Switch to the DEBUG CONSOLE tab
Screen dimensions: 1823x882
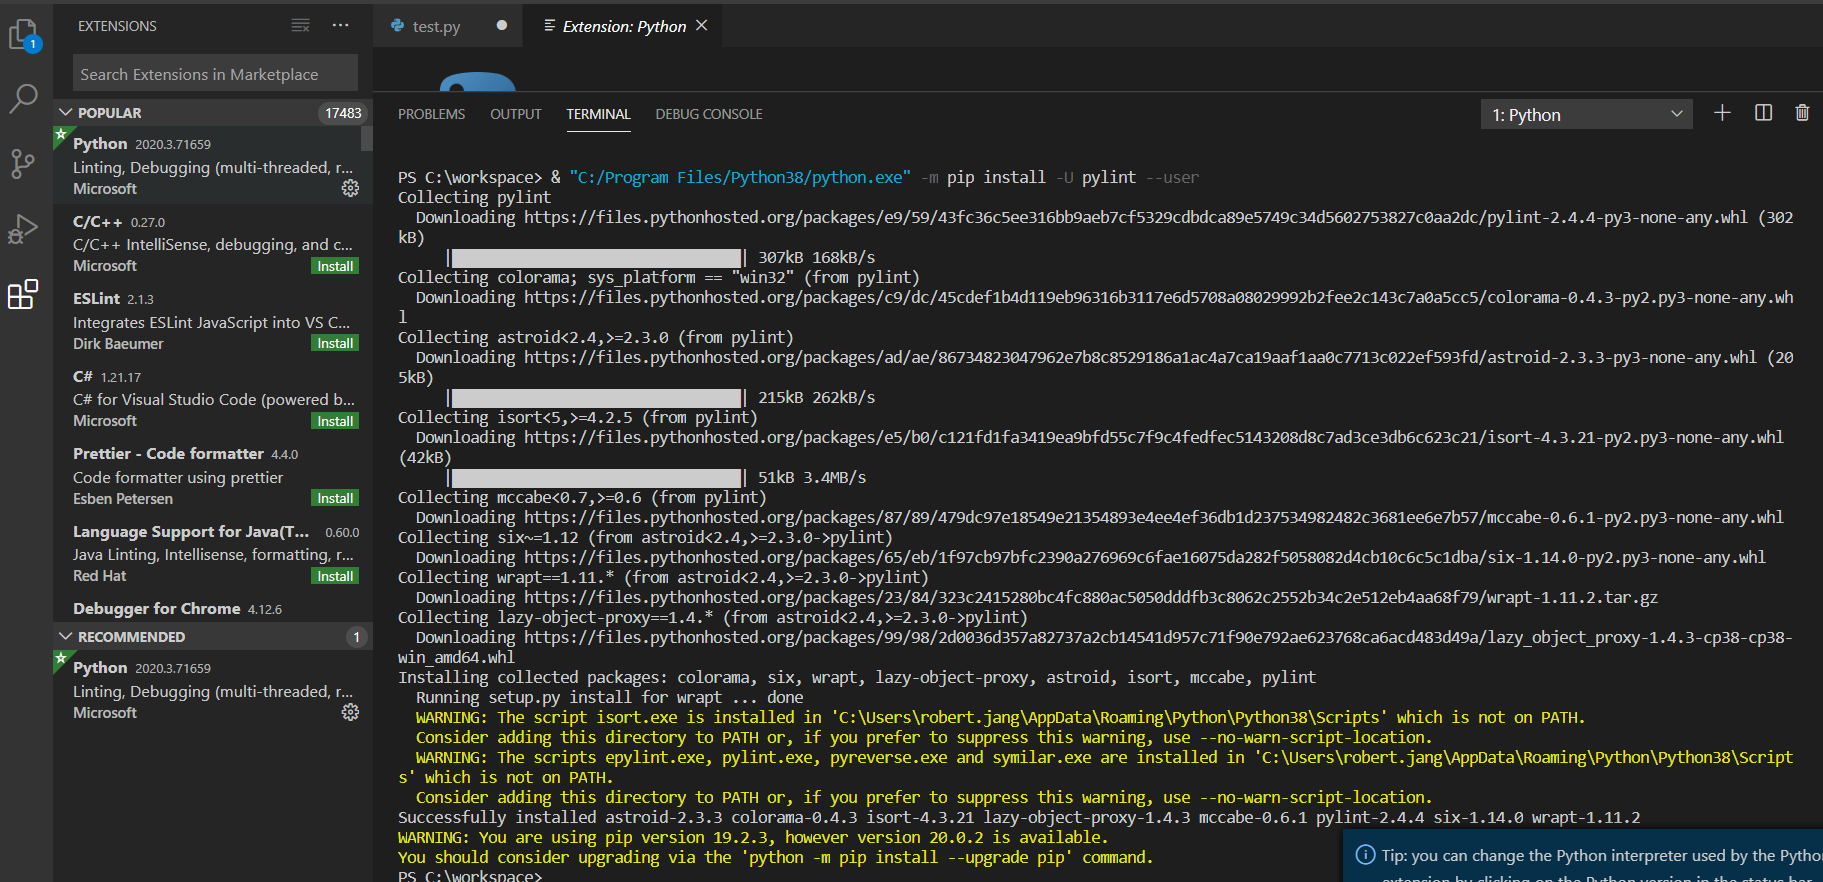click(x=709, y=115)
